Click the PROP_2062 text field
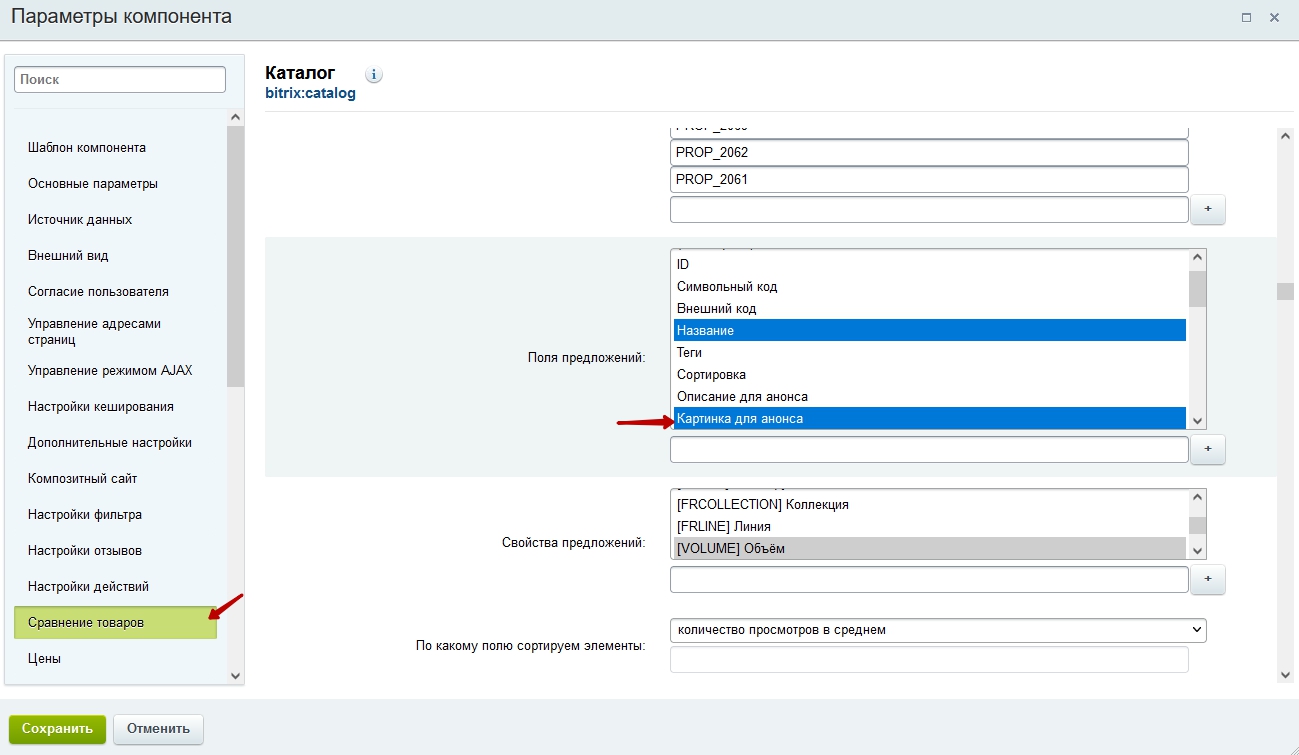Image resolution: width=1299 pixels, height=755 pixels. click(x=928, y=152)
